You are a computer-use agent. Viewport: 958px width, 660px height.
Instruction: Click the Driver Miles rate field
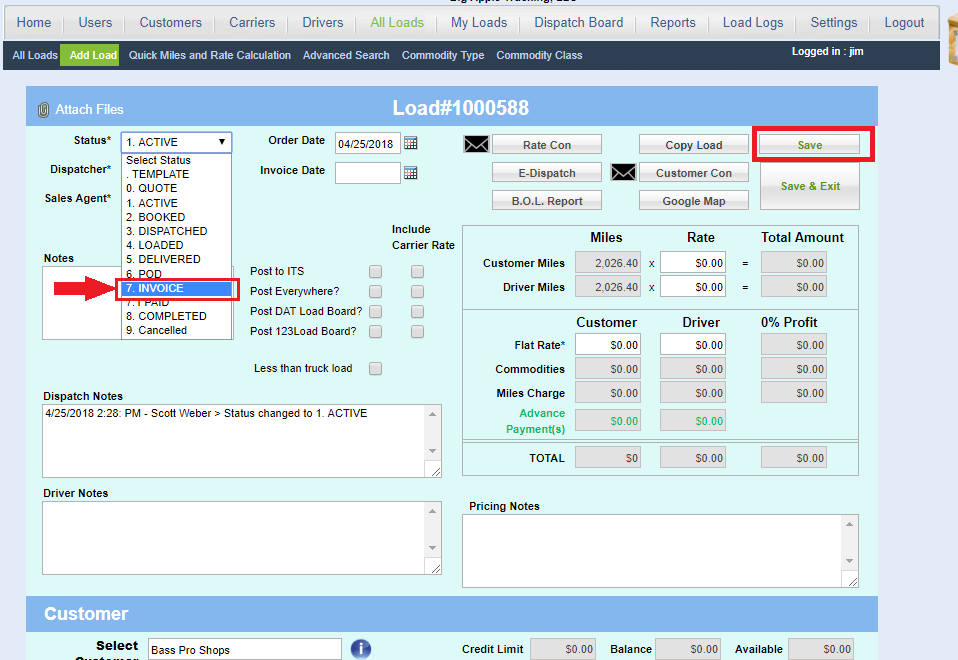[x=693, y=287]
